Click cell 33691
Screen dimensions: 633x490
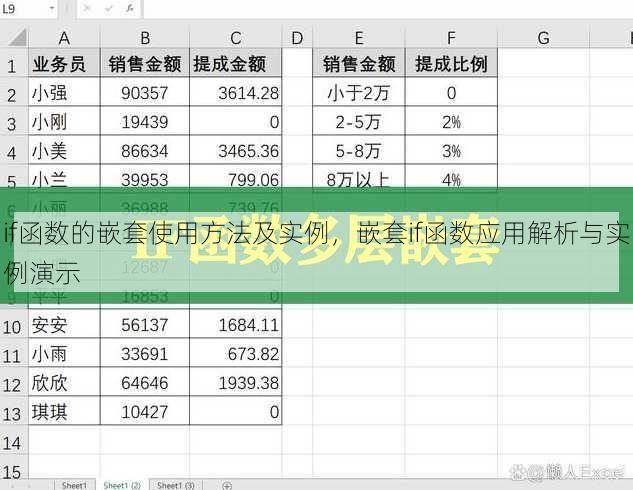coord(145,354)
